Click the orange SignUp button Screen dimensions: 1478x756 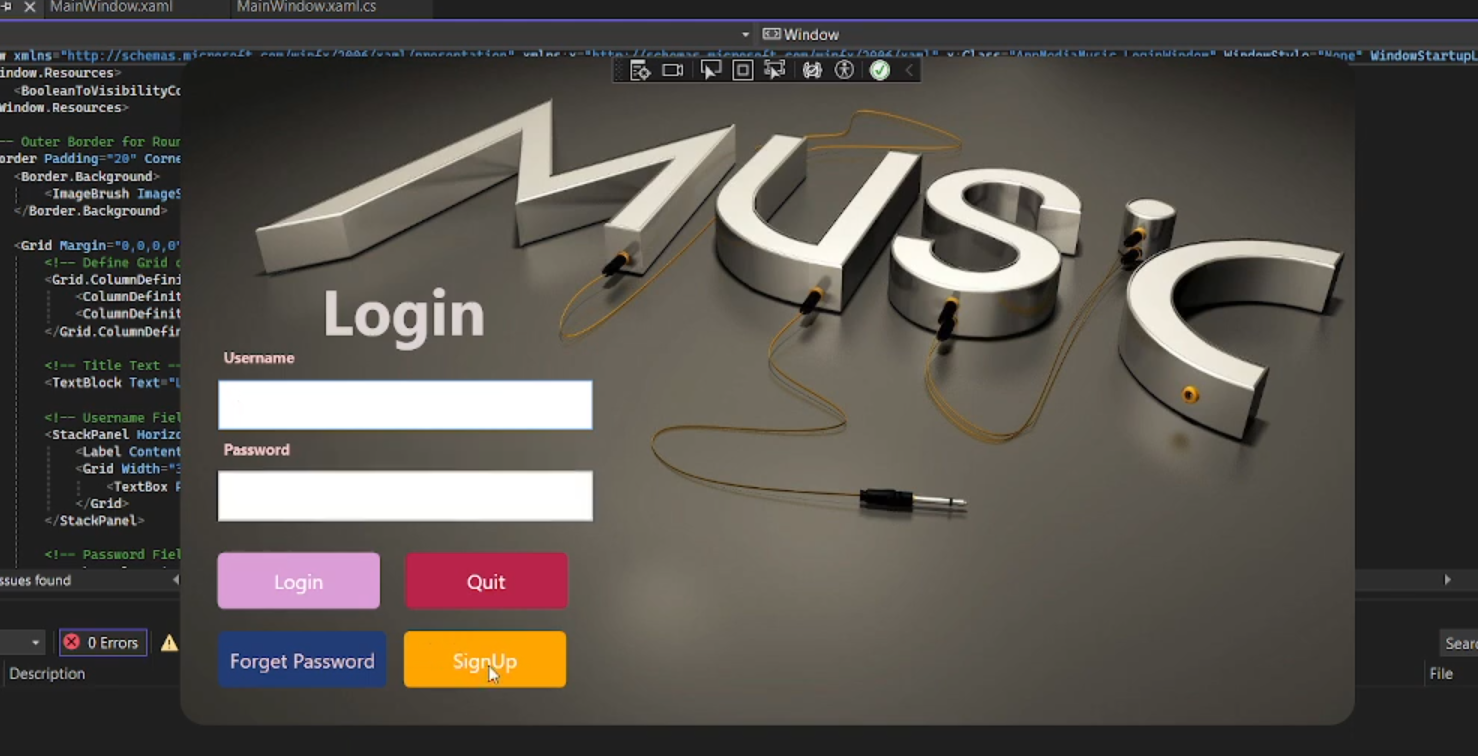(485, 660)
